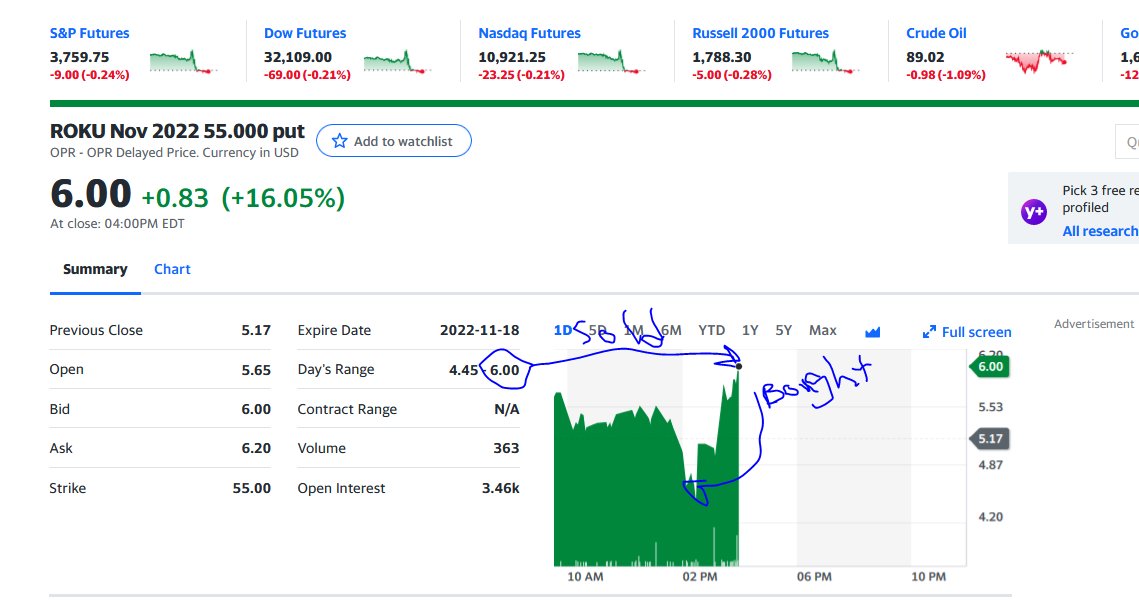Click the Open Interest value 3.46k
This screenshot has height=608, width=1139.
500,488
